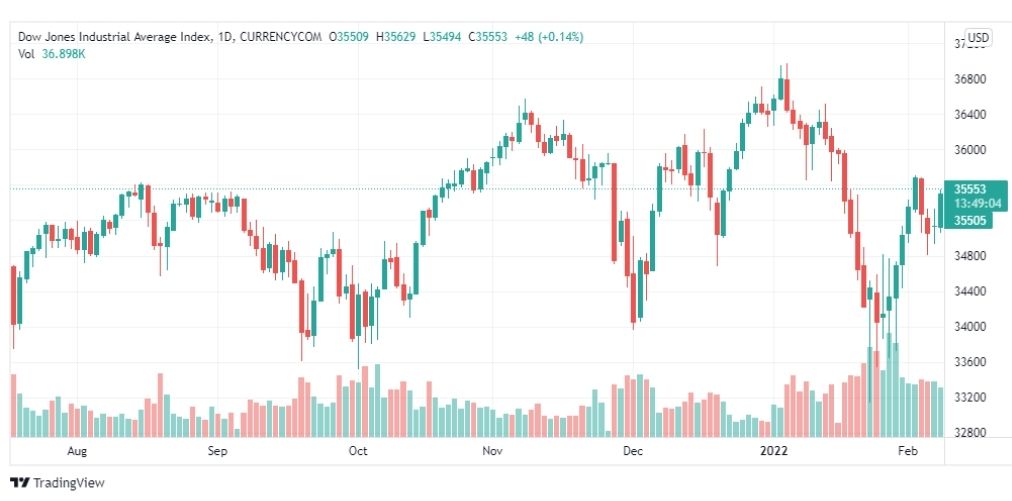
Task: Click the TradingView logo icon
Action: point(19,483)
